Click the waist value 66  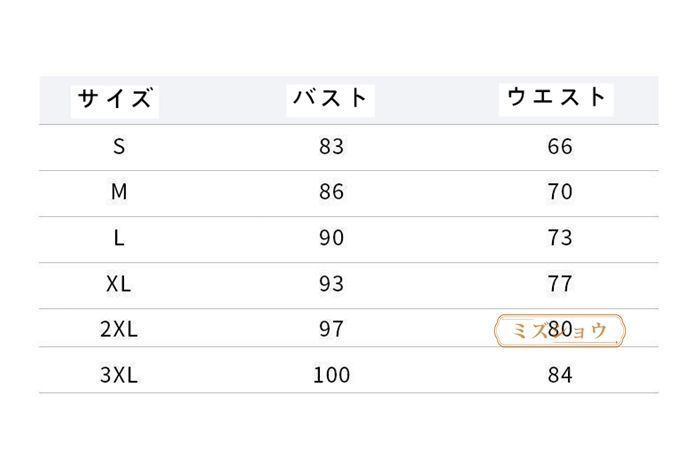560,146
